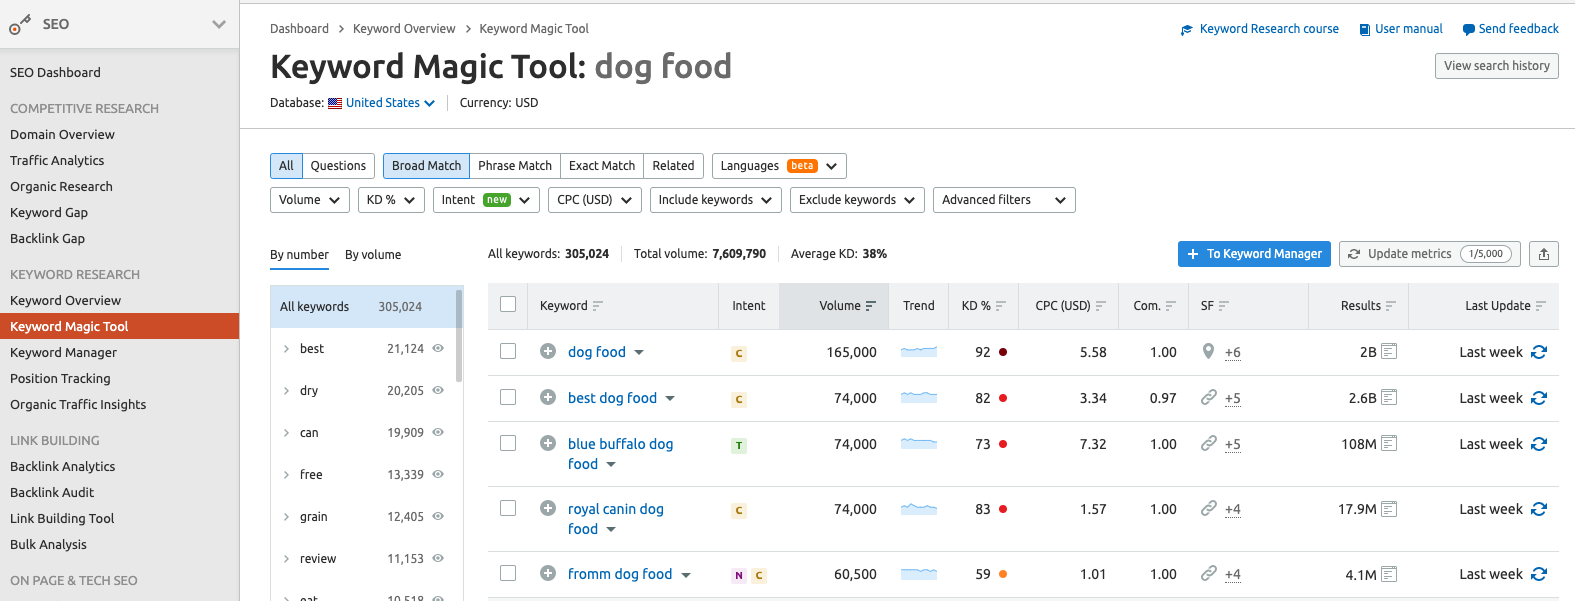Refresh metrics for dog food row
Screen dimensions: 1575x601
tap(1539, 352)
